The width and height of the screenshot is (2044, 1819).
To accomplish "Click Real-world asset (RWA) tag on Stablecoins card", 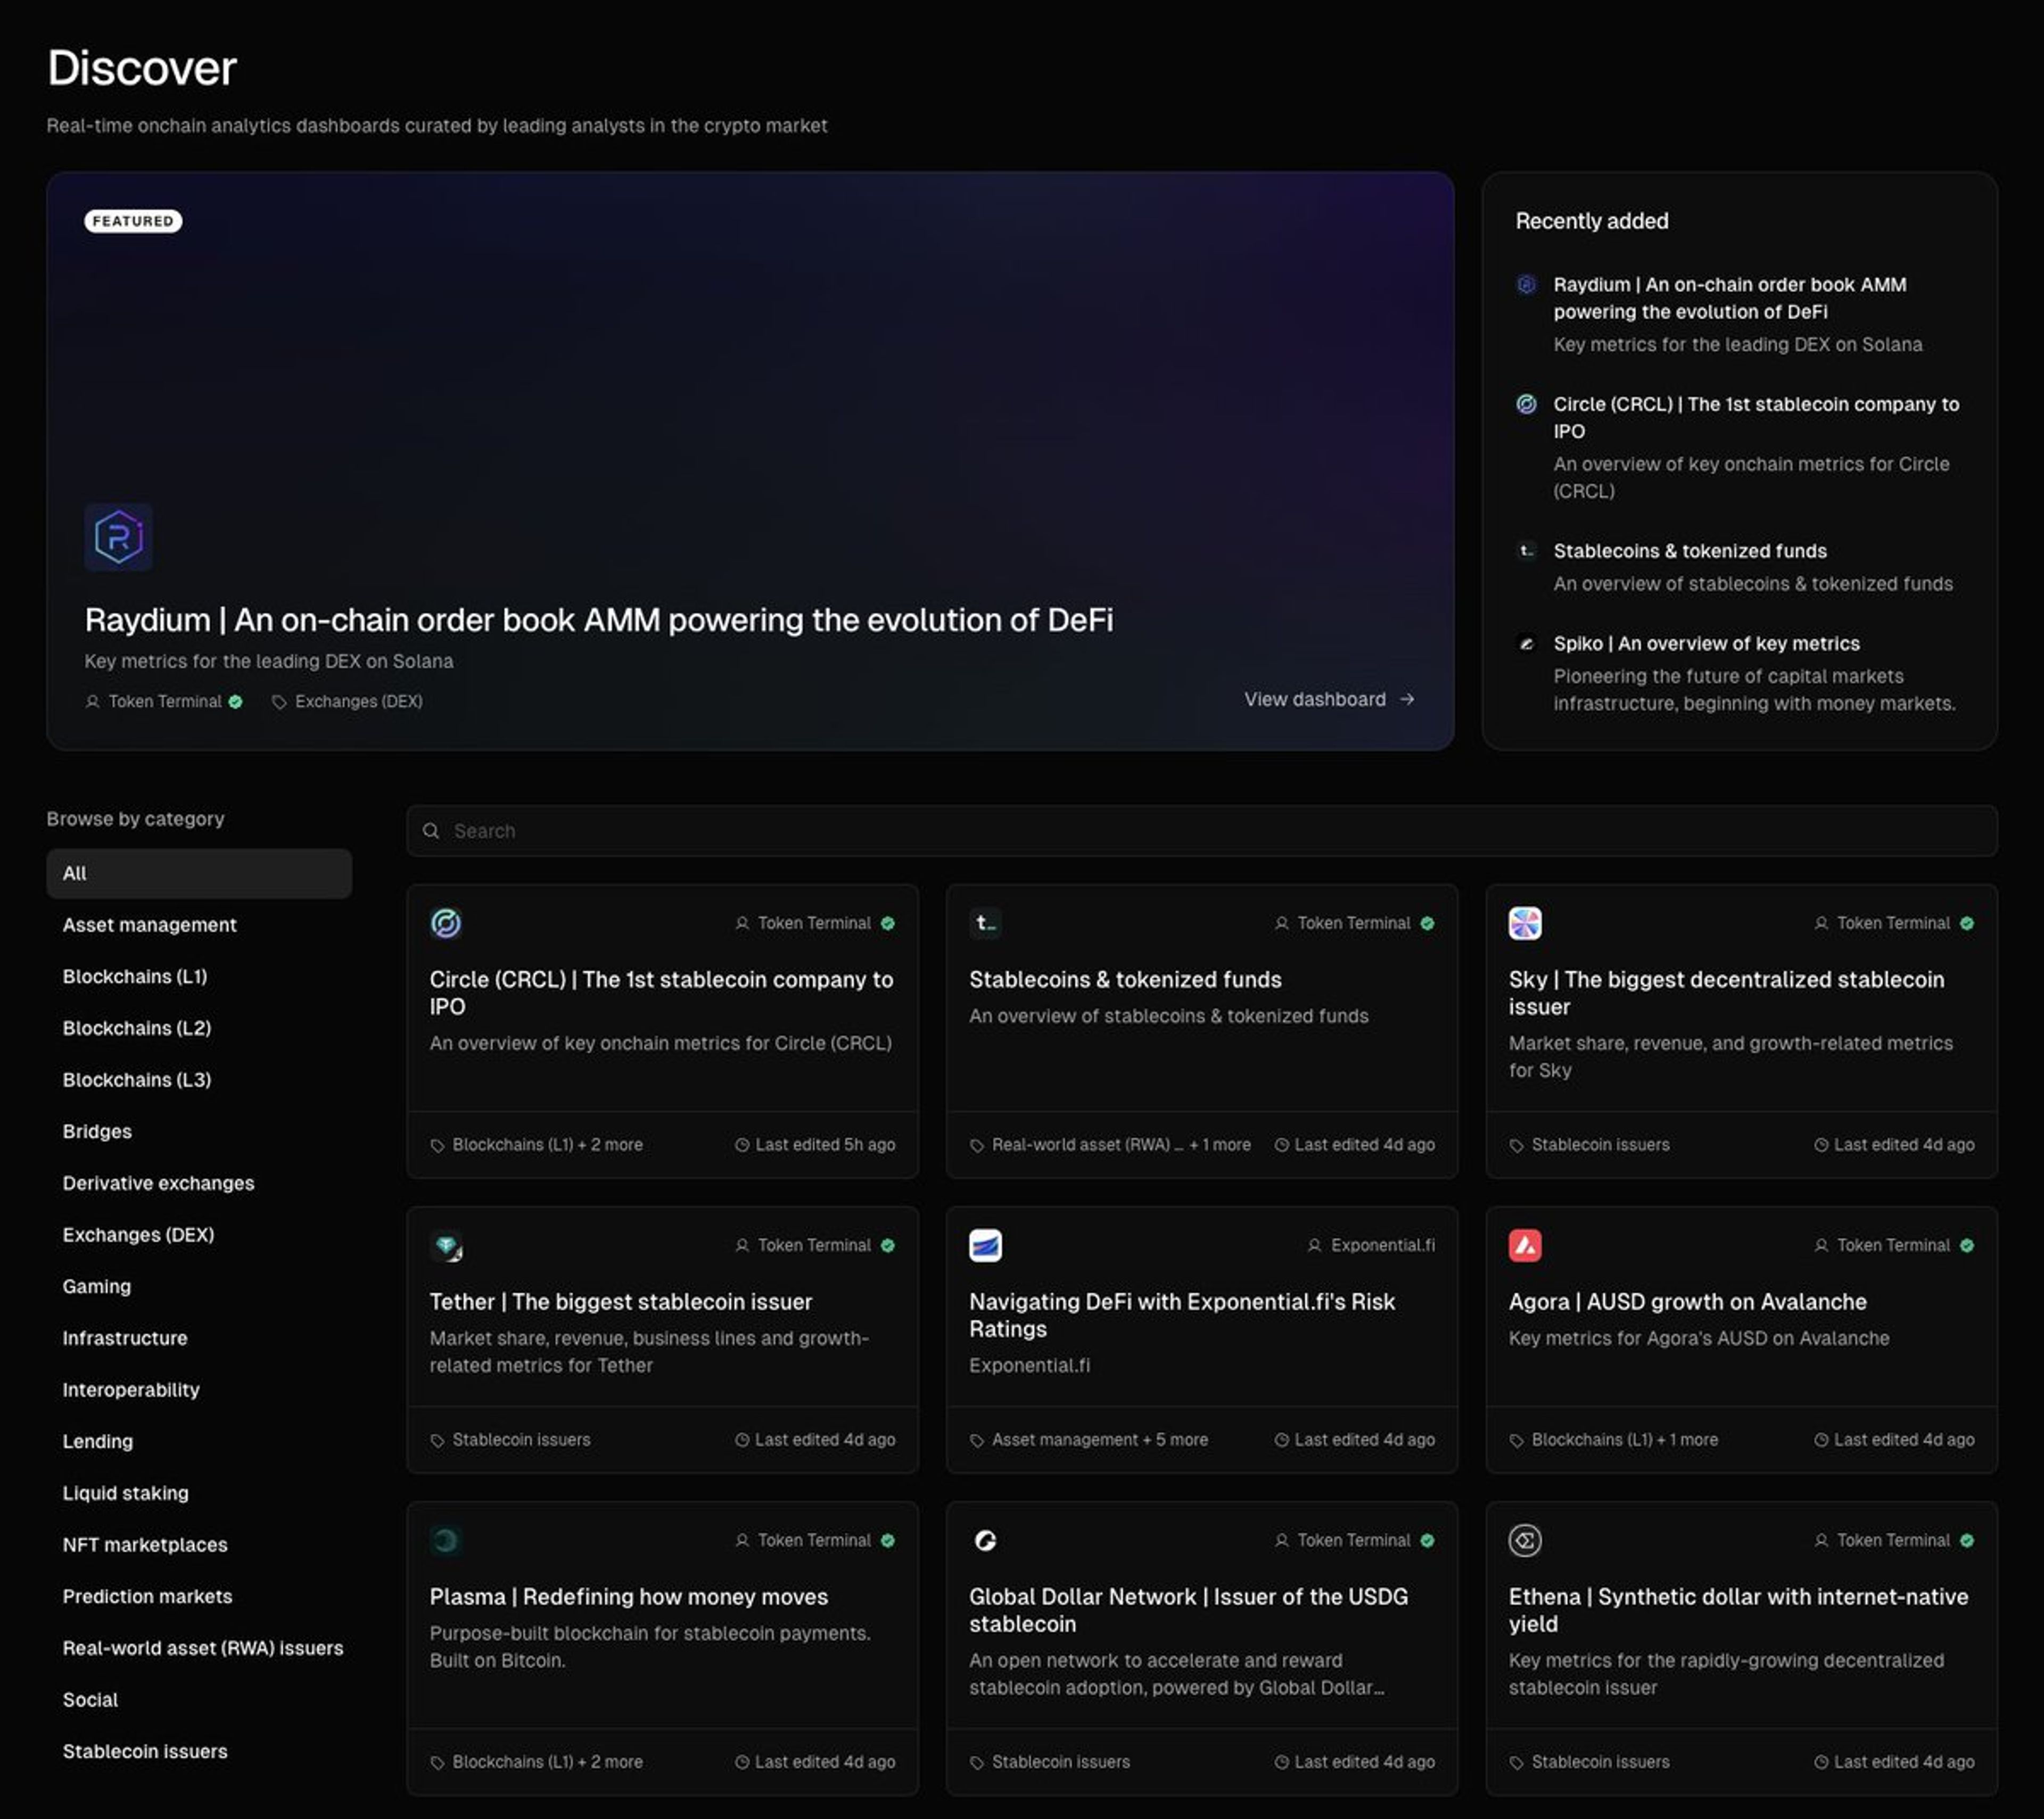I will coord(1087,1145).
